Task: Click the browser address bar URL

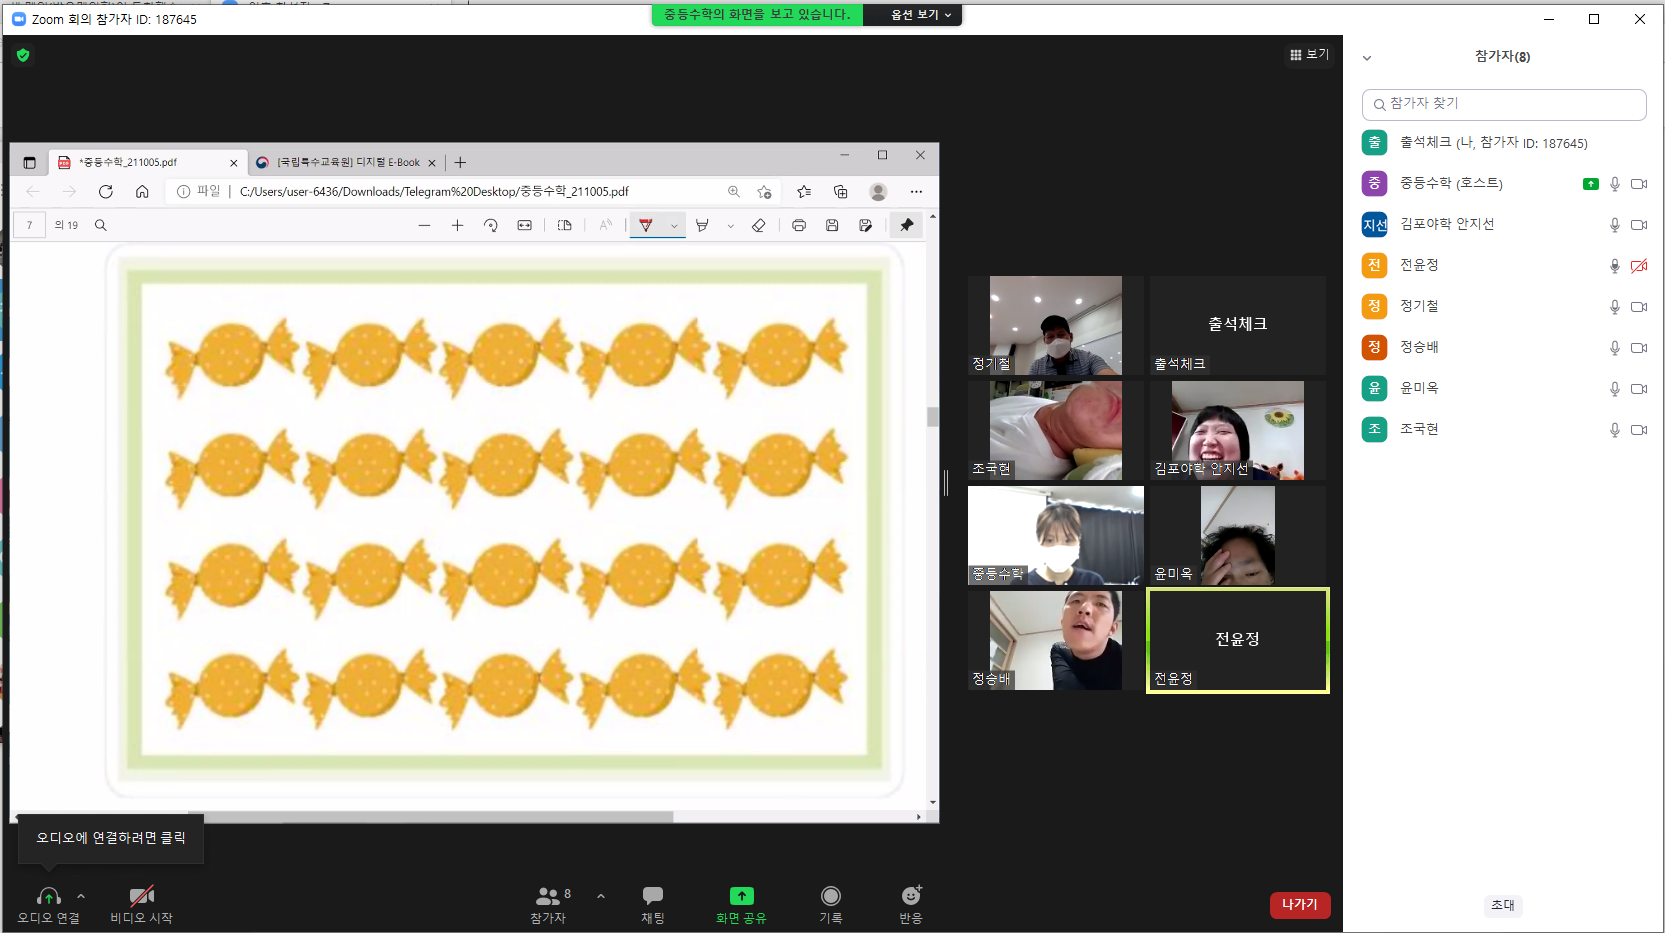Action: click(434, 192)
